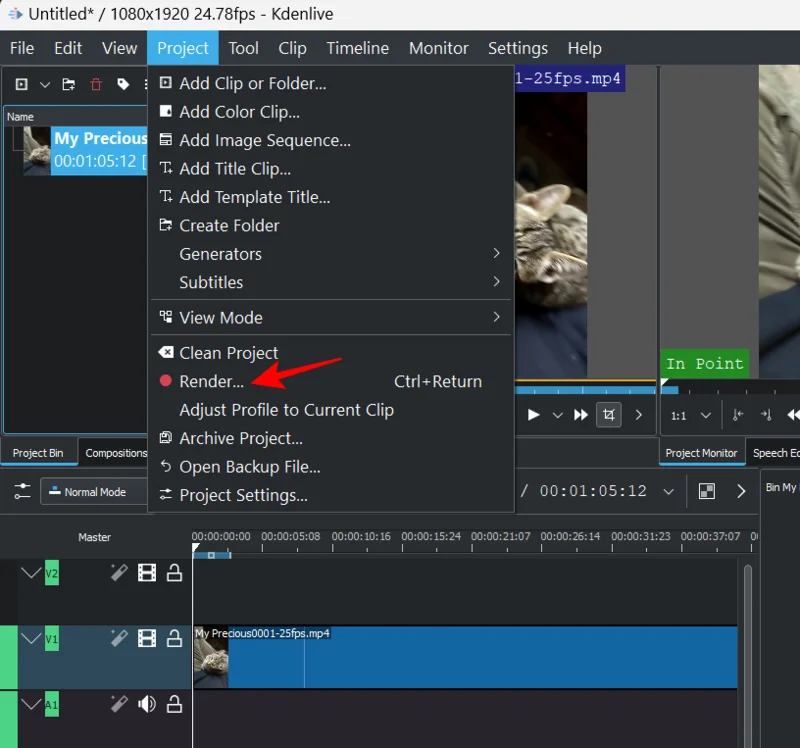Open the Clip menu
This screenshot has width=800, height=748.
click(292, 48)
